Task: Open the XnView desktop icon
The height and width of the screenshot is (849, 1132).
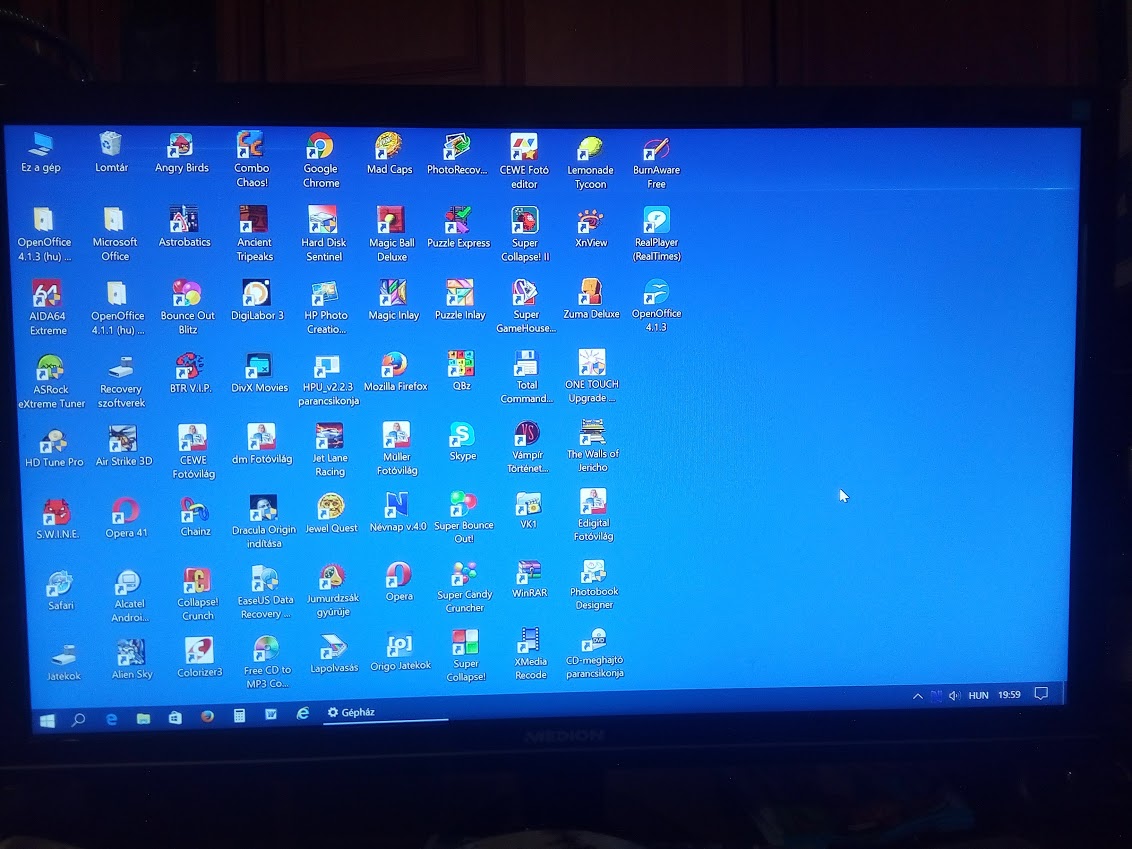Action: coord(591,228)
